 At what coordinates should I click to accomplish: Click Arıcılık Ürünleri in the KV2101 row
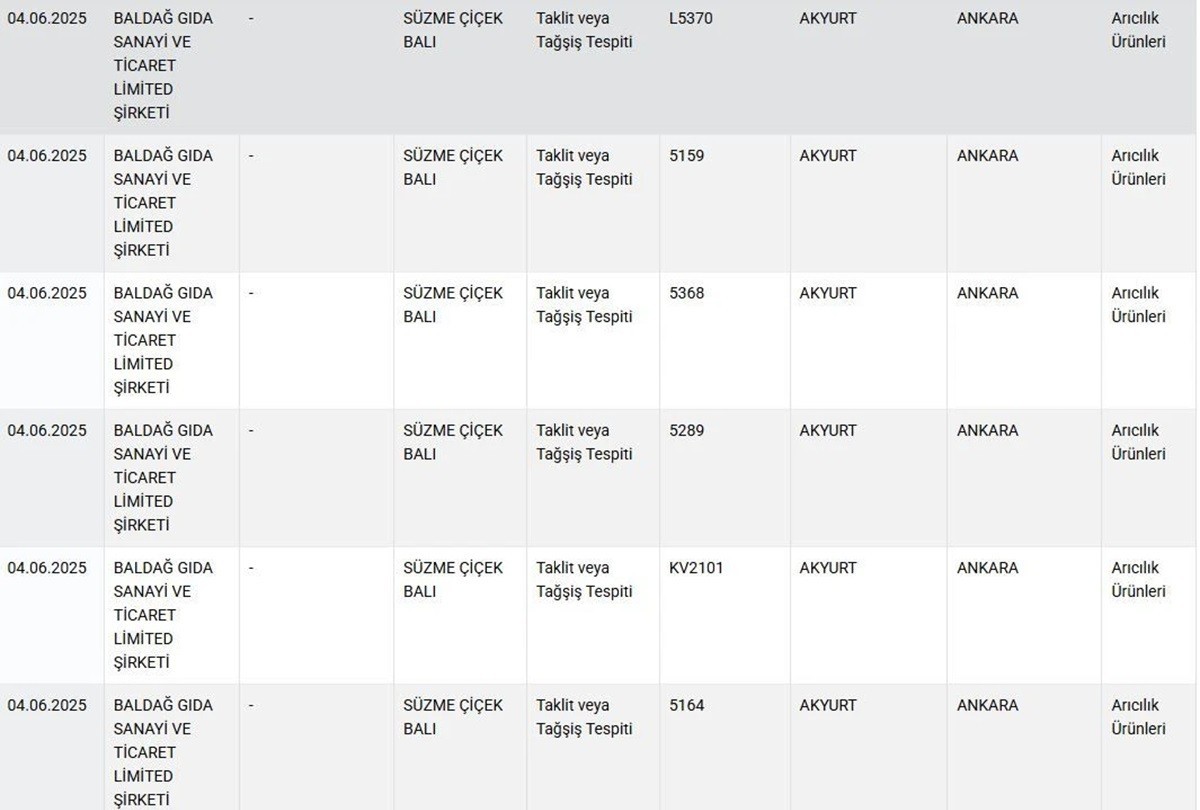[x=1138, y=580]
